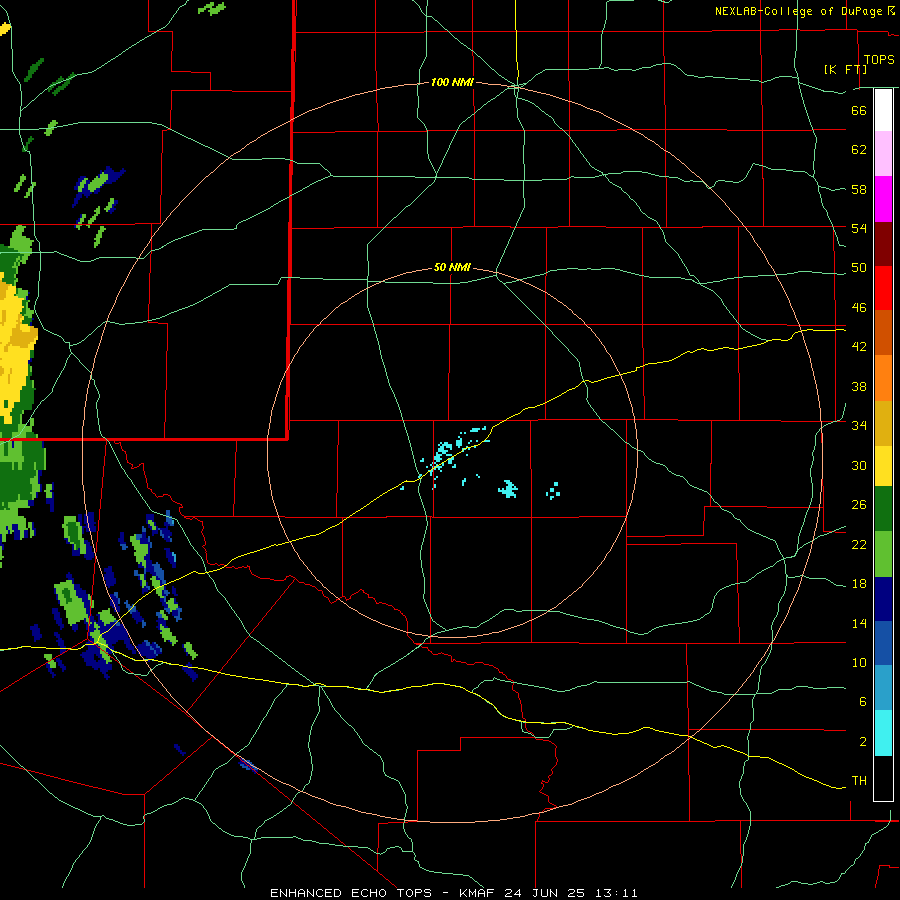
Task: Click the black TH legend swatch
Action: [883, 778]
